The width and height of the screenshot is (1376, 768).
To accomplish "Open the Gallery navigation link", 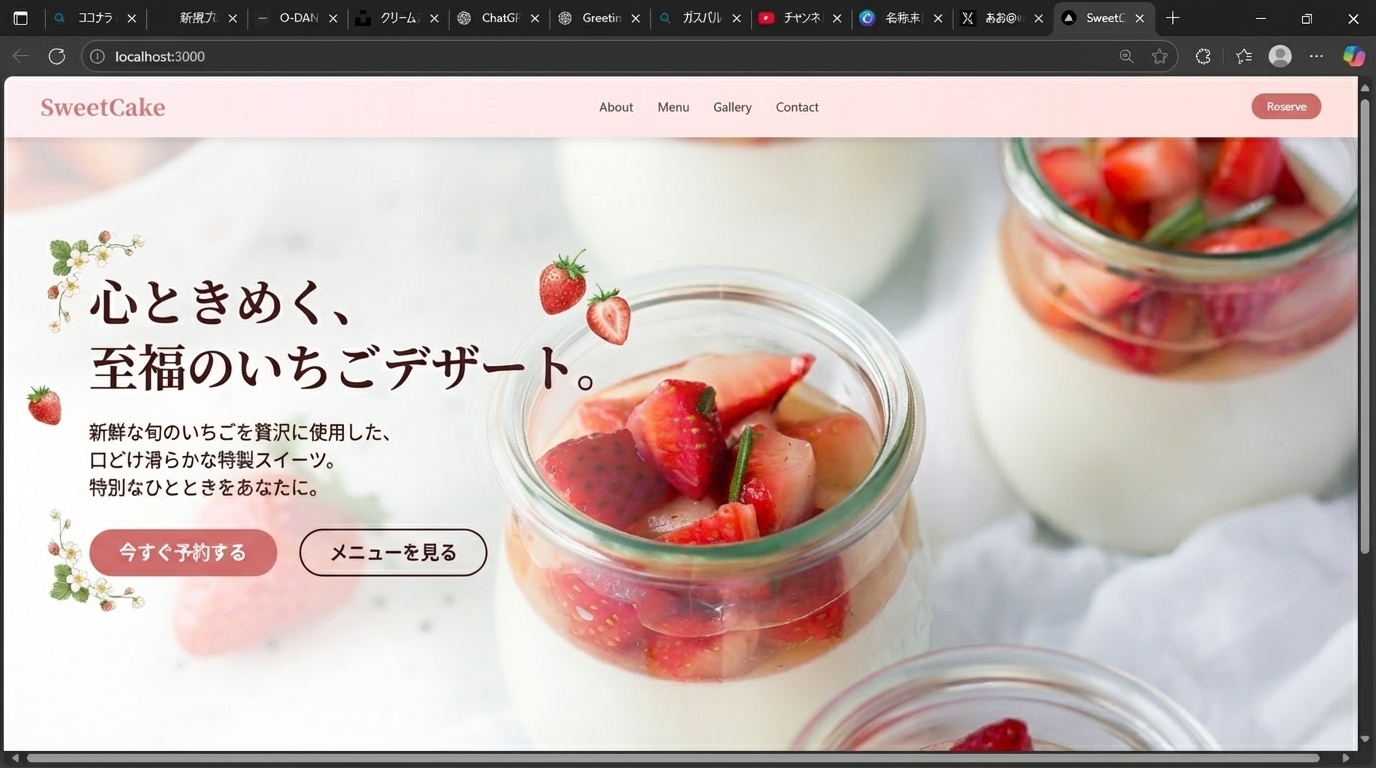I will [732, 107].
